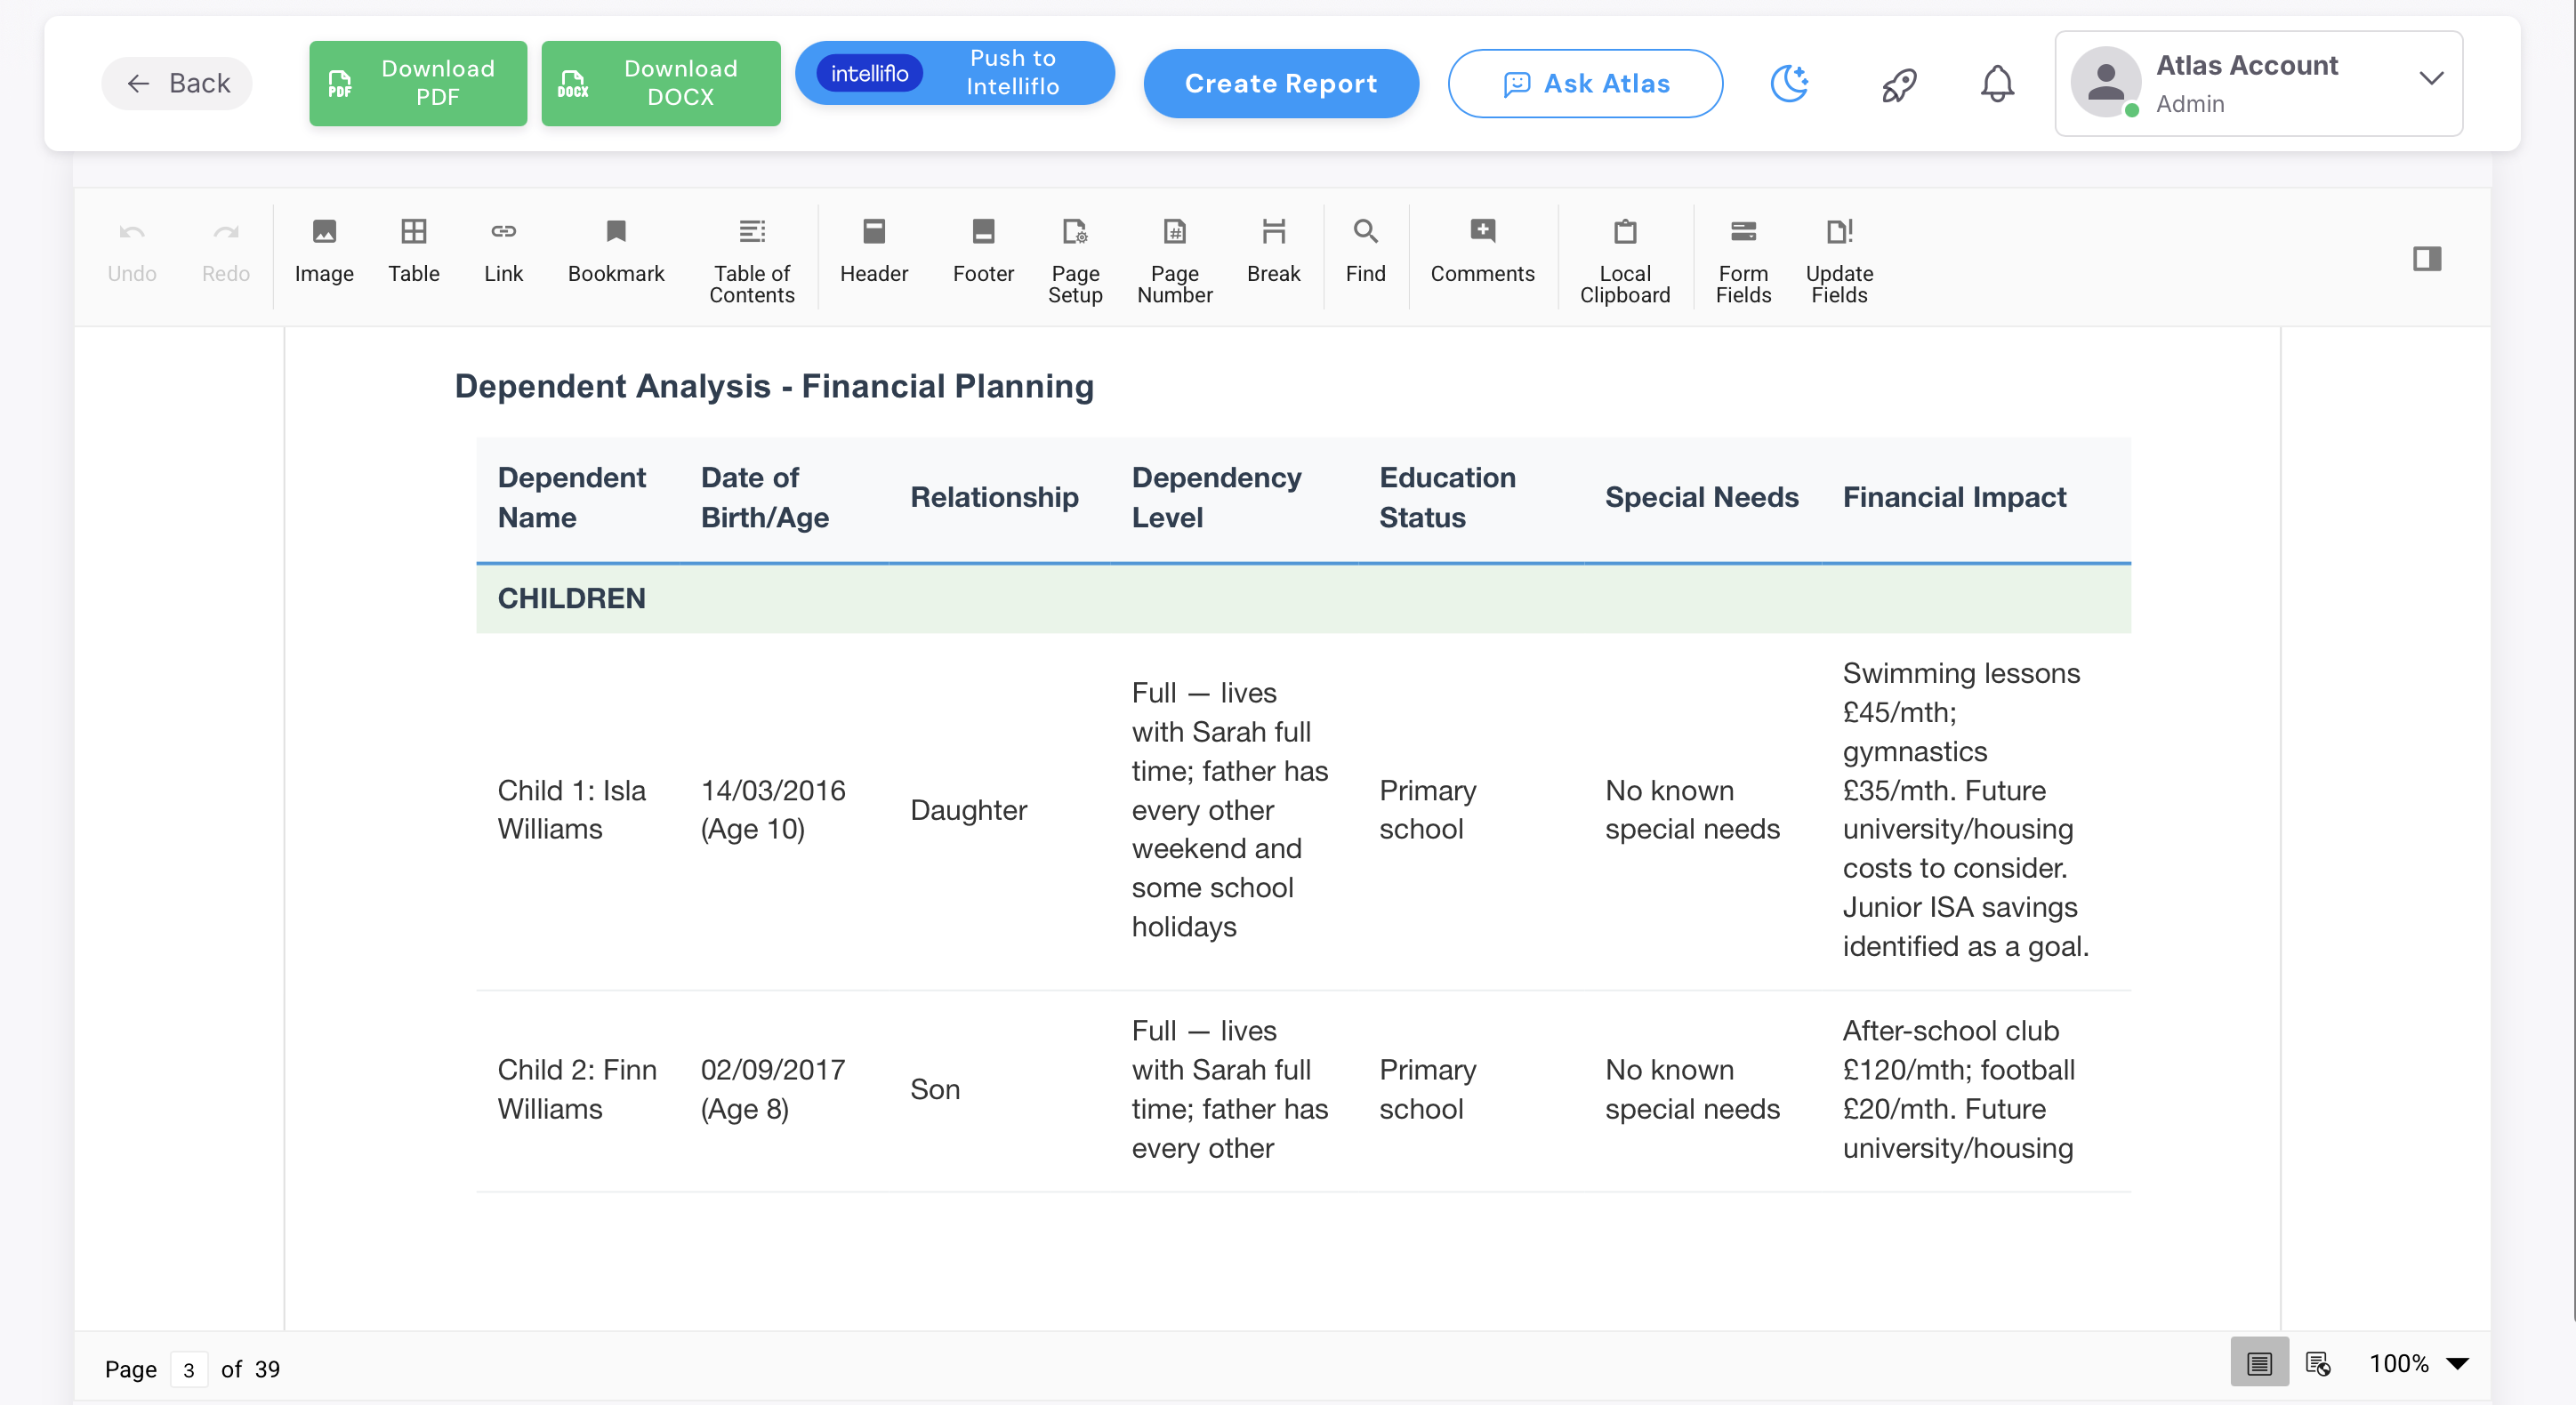
Task: Select the Child 2: Finn Williams cell
Action: tap(577, 1090)
